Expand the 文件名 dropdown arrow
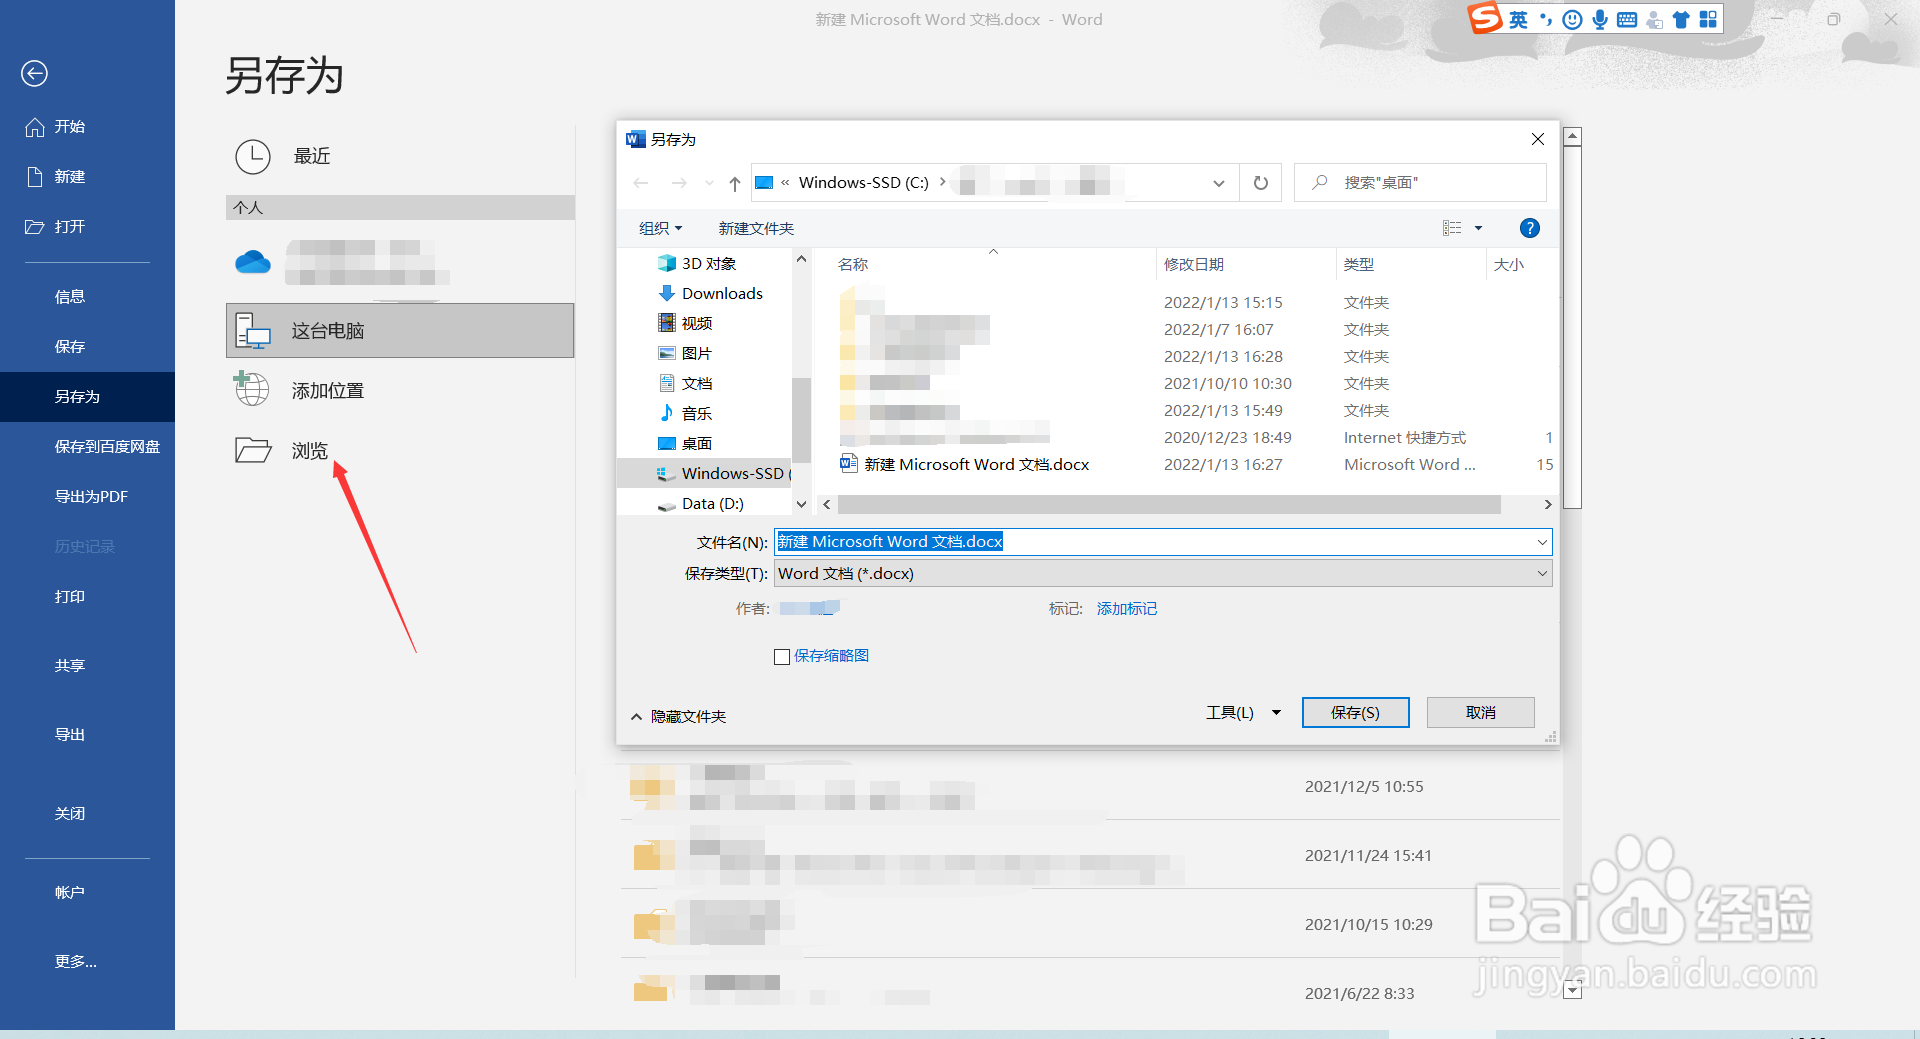The height and width of the screenshot is (1039, 1920). 1542,542
